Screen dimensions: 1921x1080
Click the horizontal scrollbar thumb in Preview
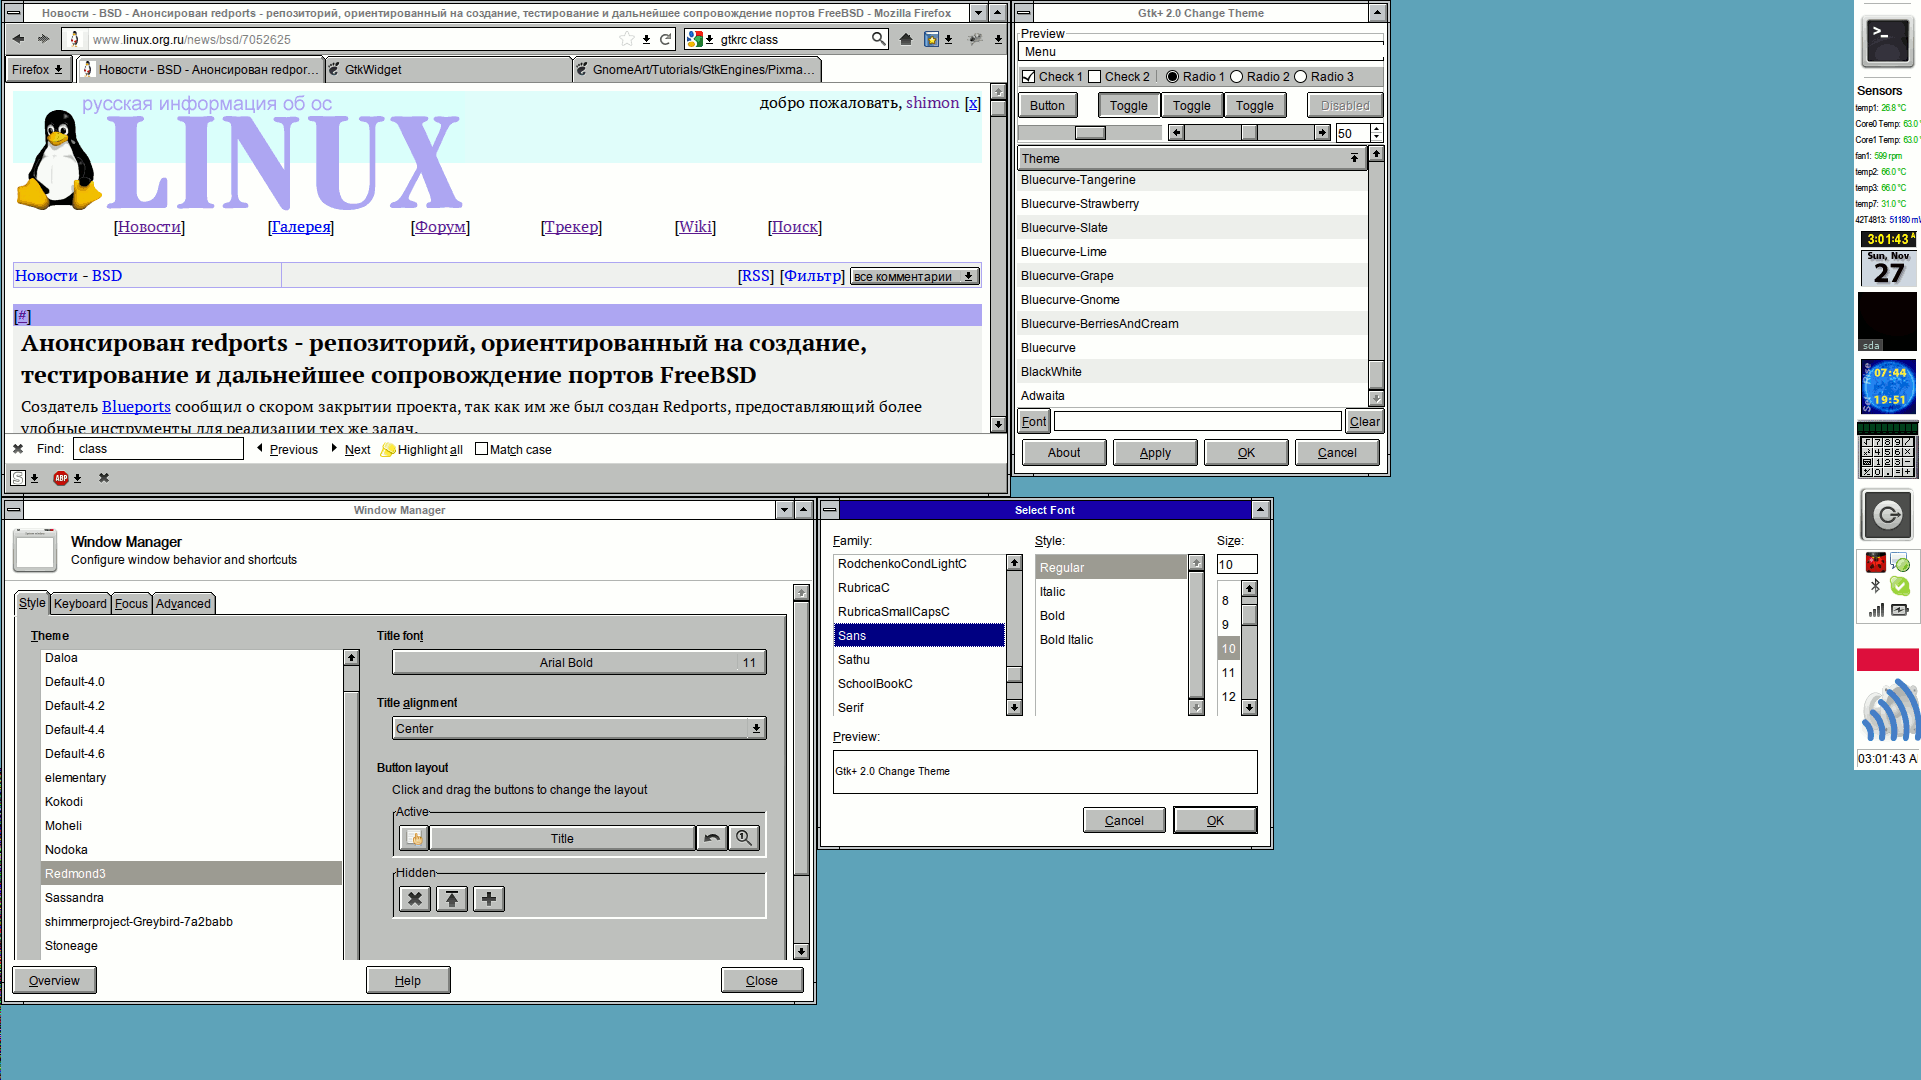(1249, 133)
